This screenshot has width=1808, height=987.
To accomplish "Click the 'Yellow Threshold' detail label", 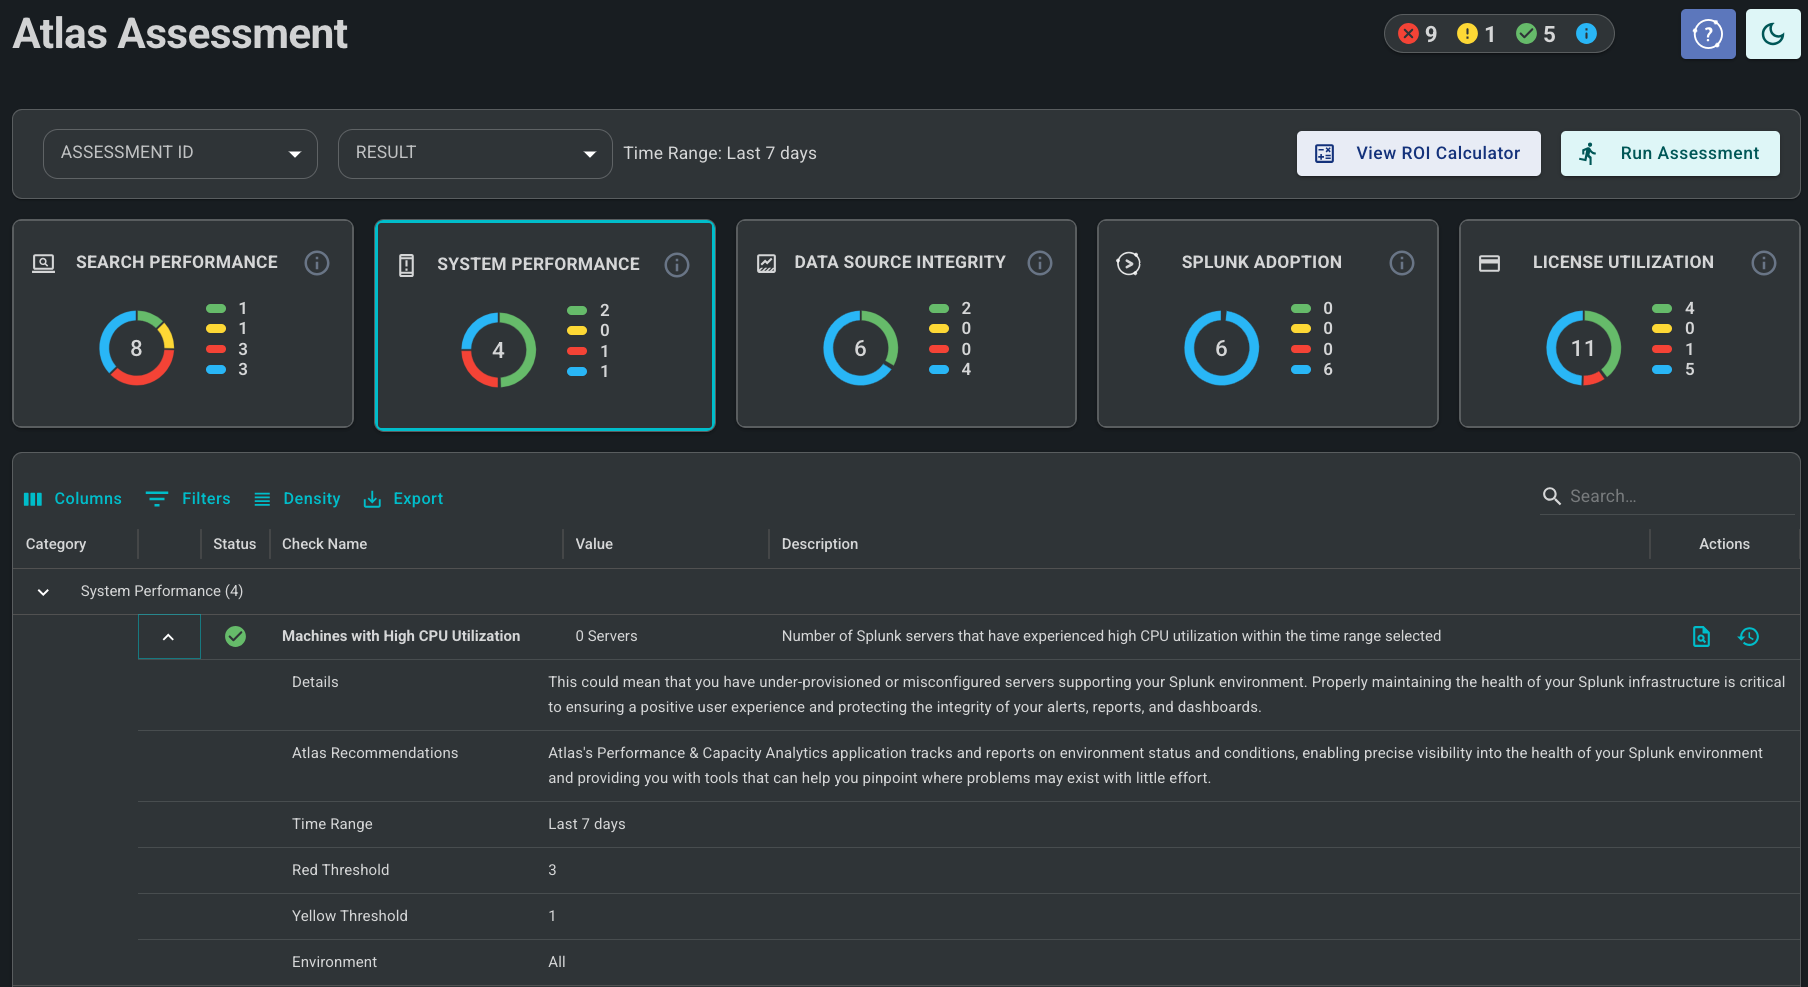I will click(x=349, y=916).
